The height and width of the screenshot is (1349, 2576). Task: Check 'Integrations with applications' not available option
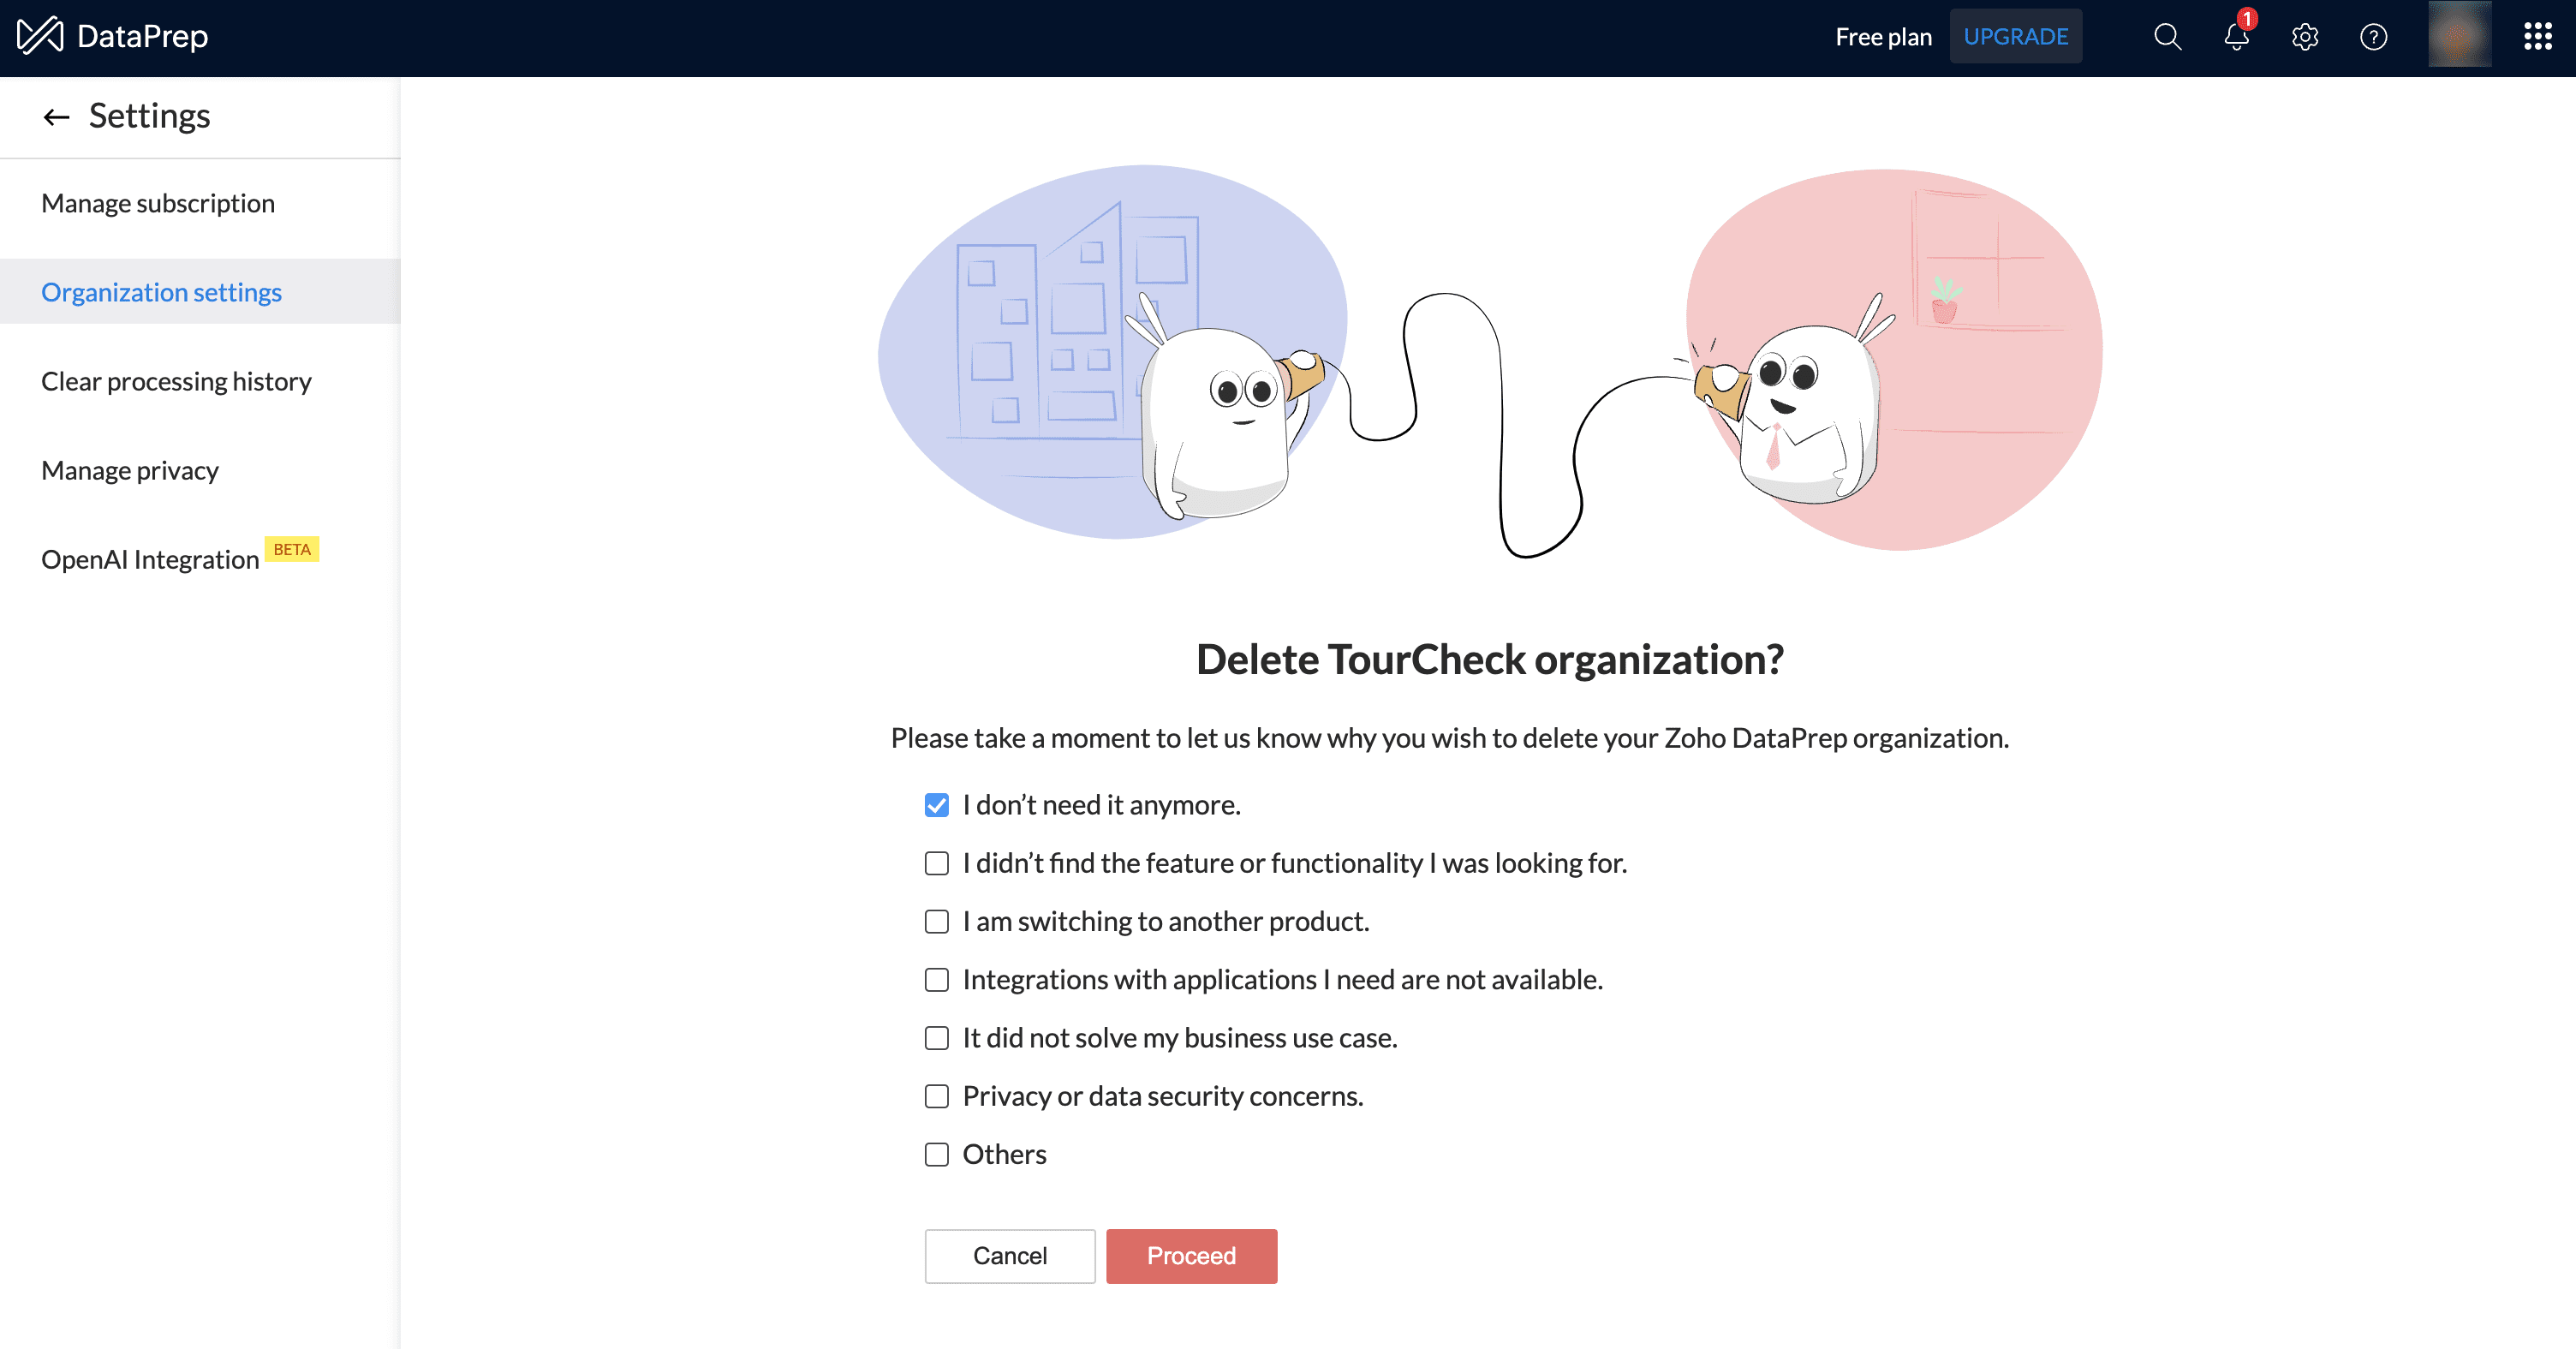point(937,980)
